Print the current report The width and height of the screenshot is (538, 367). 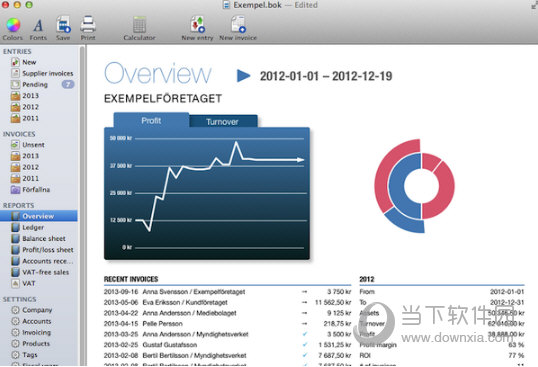(88, 28)
